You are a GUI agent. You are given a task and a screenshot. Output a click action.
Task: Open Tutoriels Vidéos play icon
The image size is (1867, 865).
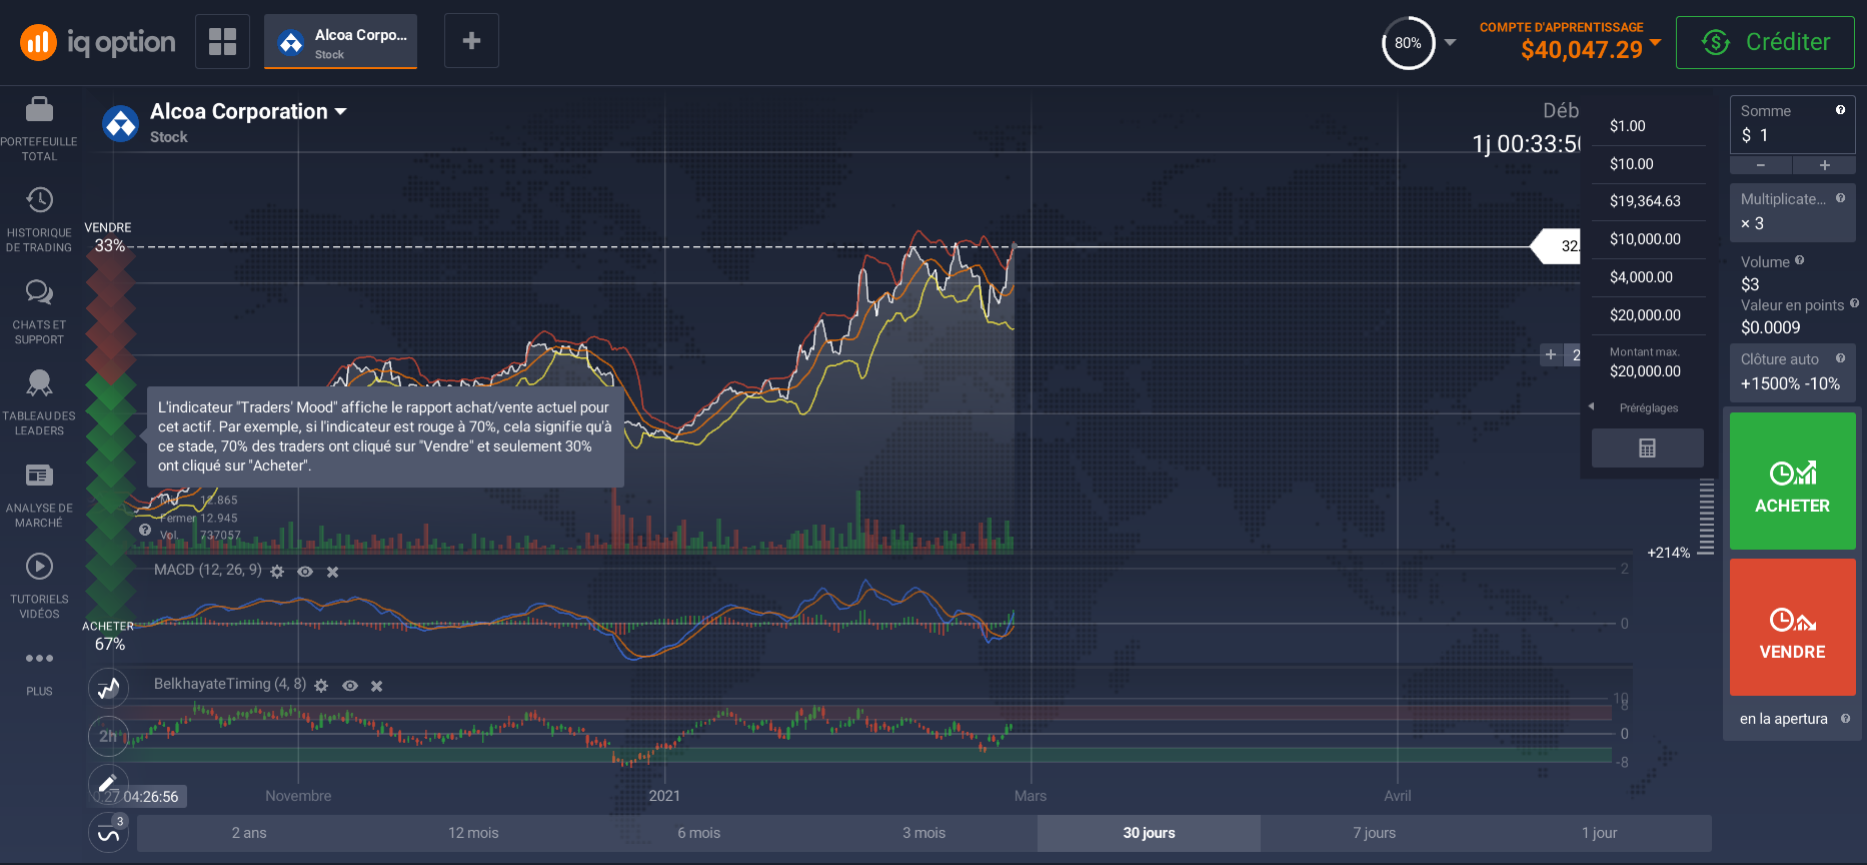[39, 567]
